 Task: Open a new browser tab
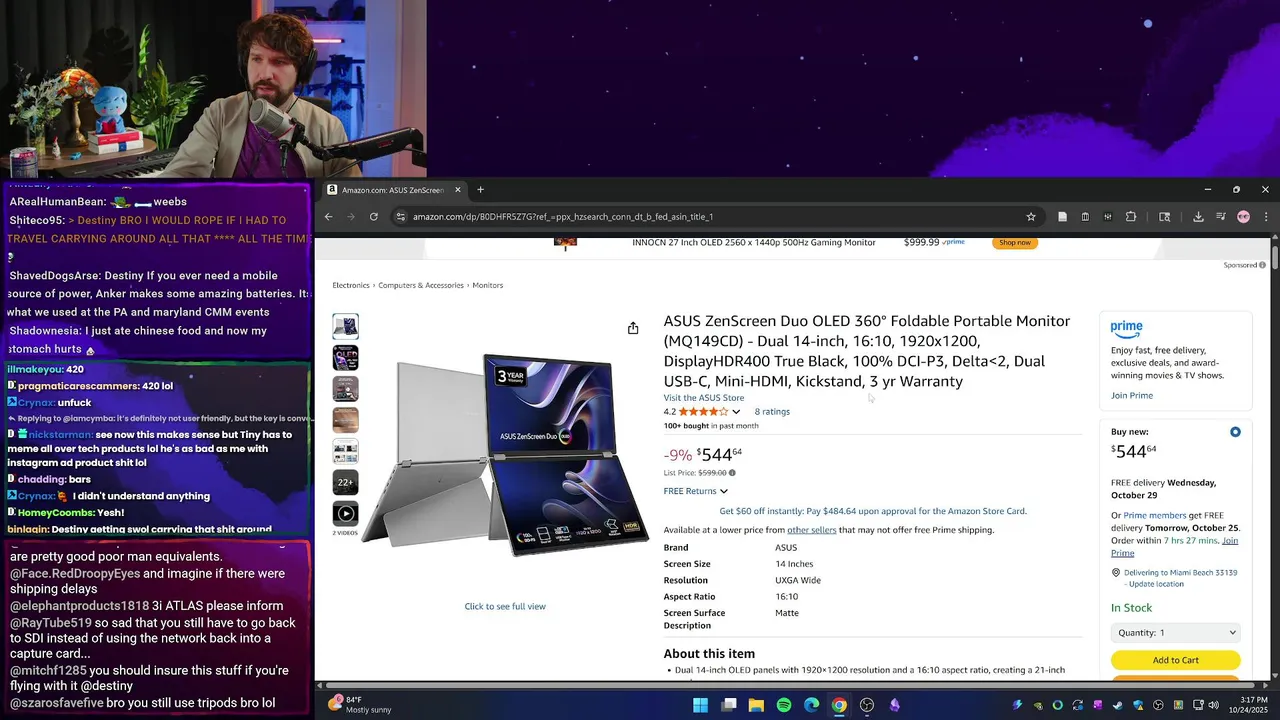(480, 190)
